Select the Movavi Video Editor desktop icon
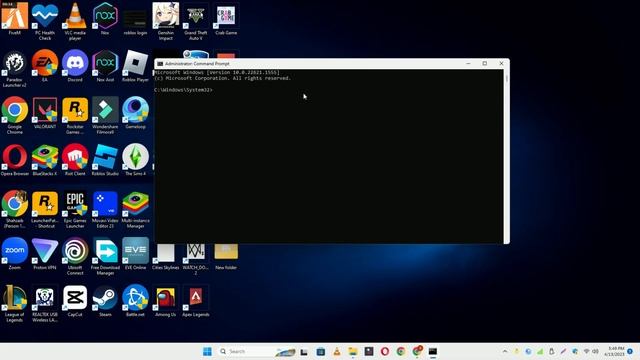 (105, 210)
